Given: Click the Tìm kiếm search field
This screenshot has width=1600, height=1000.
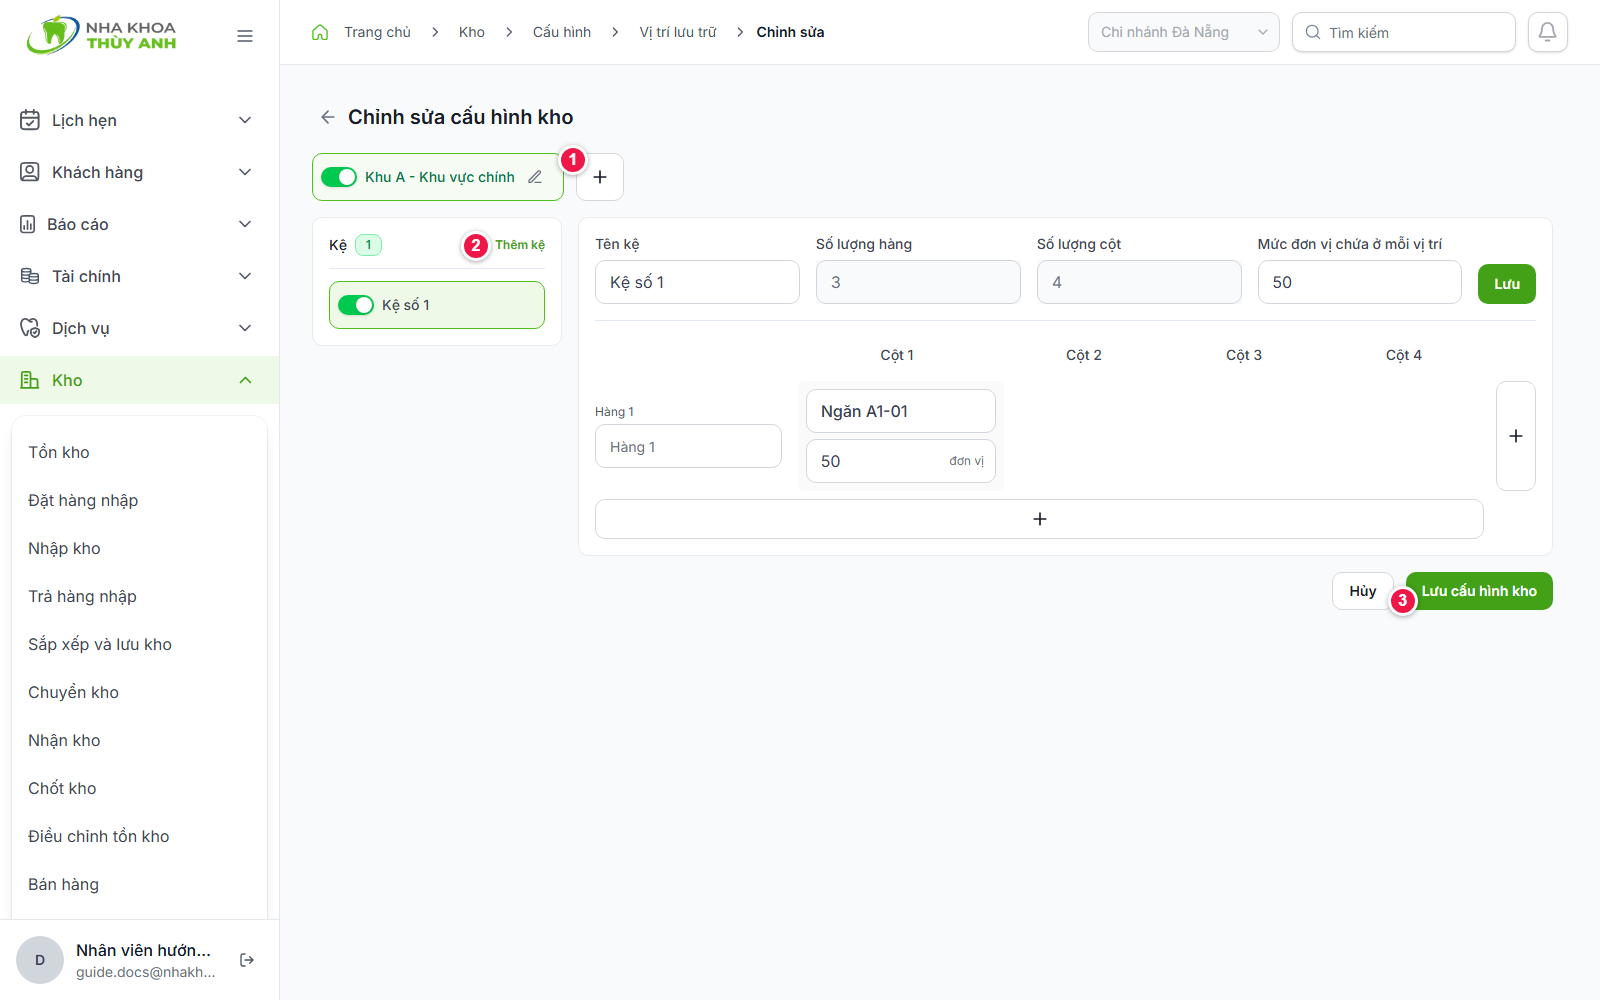Looking at the screenshot, I should tap(1404, 32).
